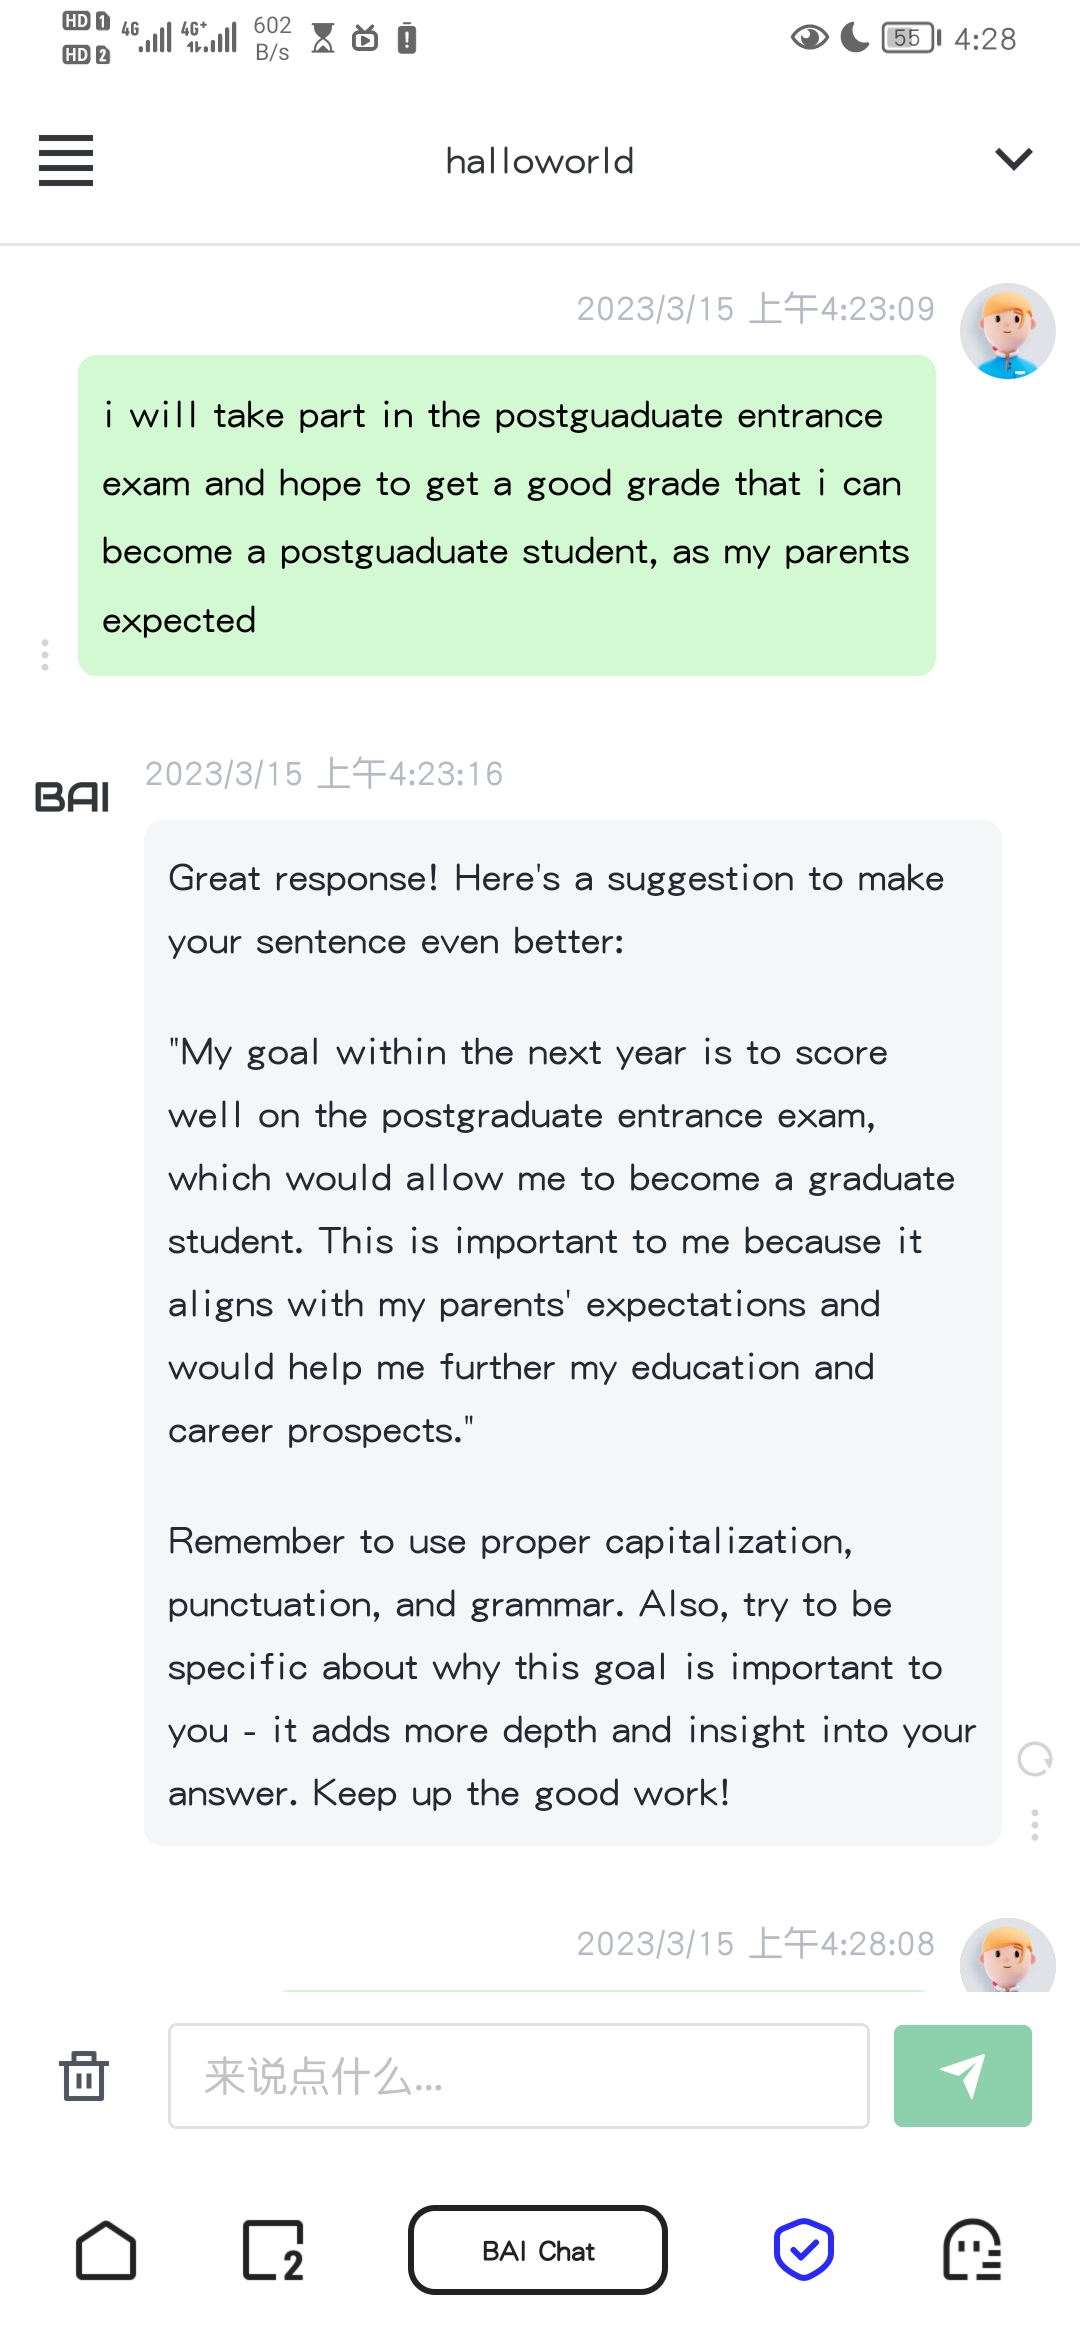Image resolution: width=1080 pixels, height=2340 pixels.
Task: Go to the Home tab
Action: coord(106,2250)
